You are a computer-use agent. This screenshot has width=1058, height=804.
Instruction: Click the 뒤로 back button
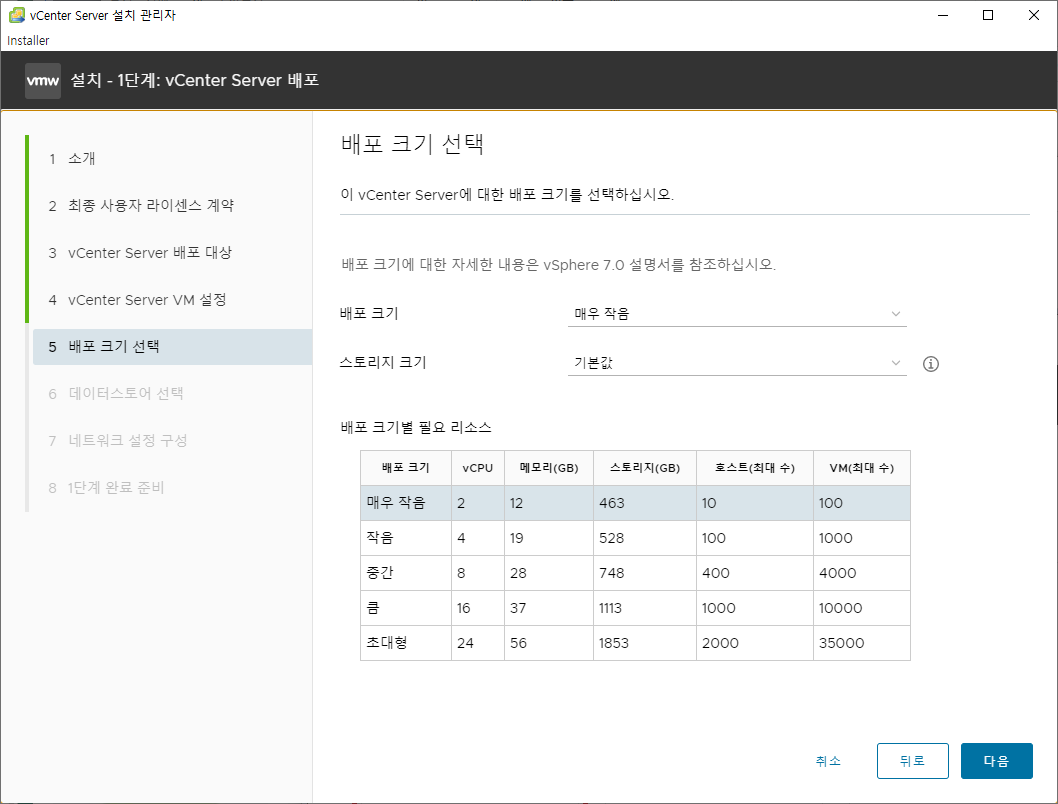click(912, 761)
